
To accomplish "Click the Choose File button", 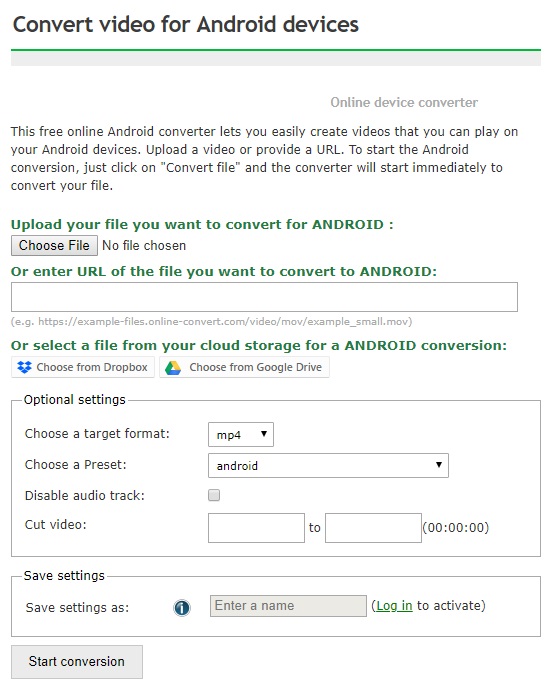I will pos(54,246).
